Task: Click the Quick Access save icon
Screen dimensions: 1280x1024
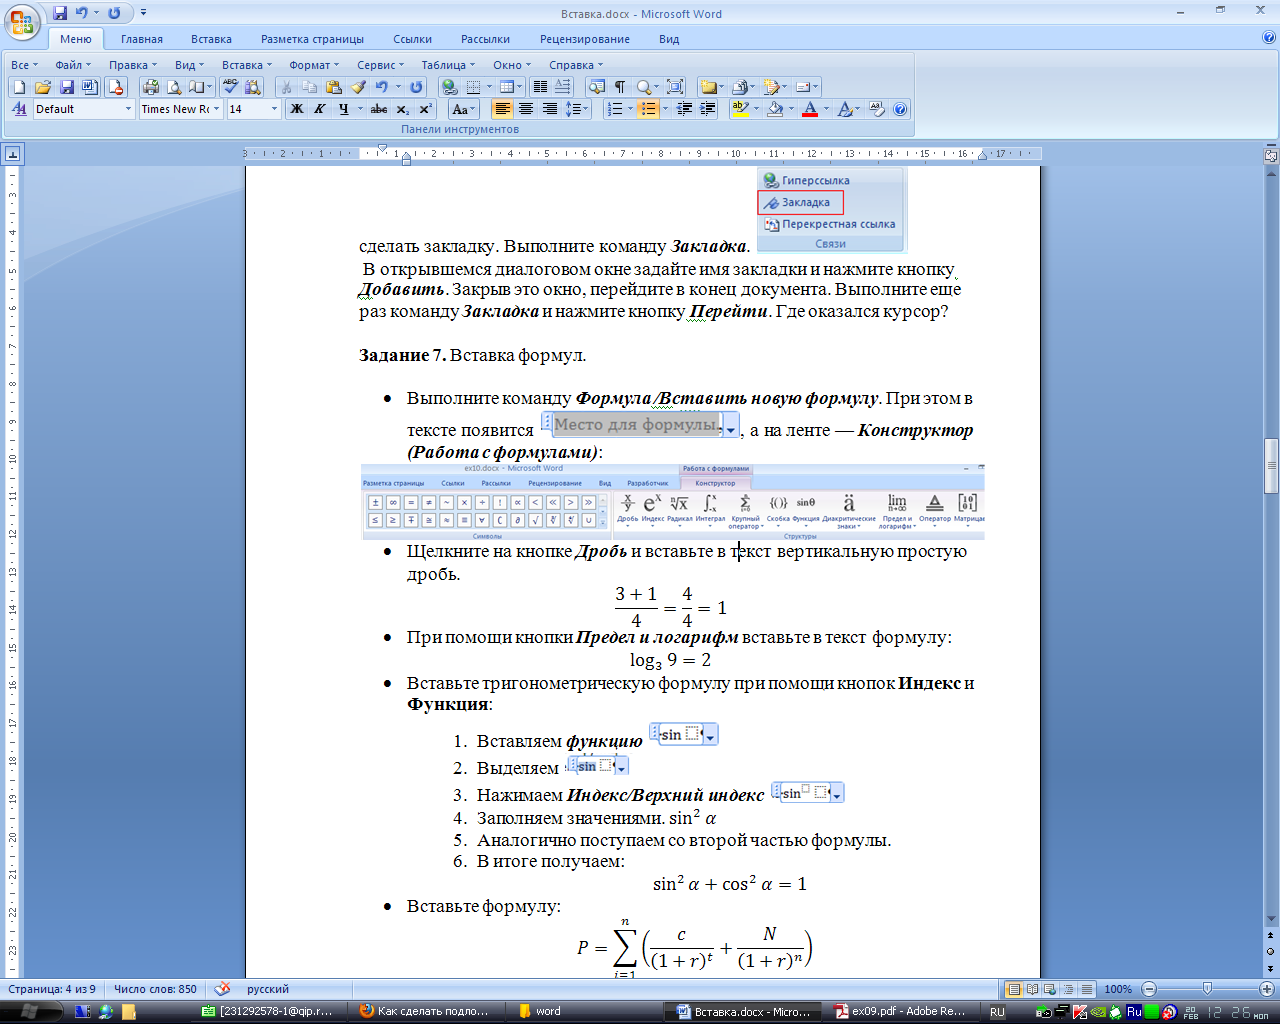Action: point(60,13)
